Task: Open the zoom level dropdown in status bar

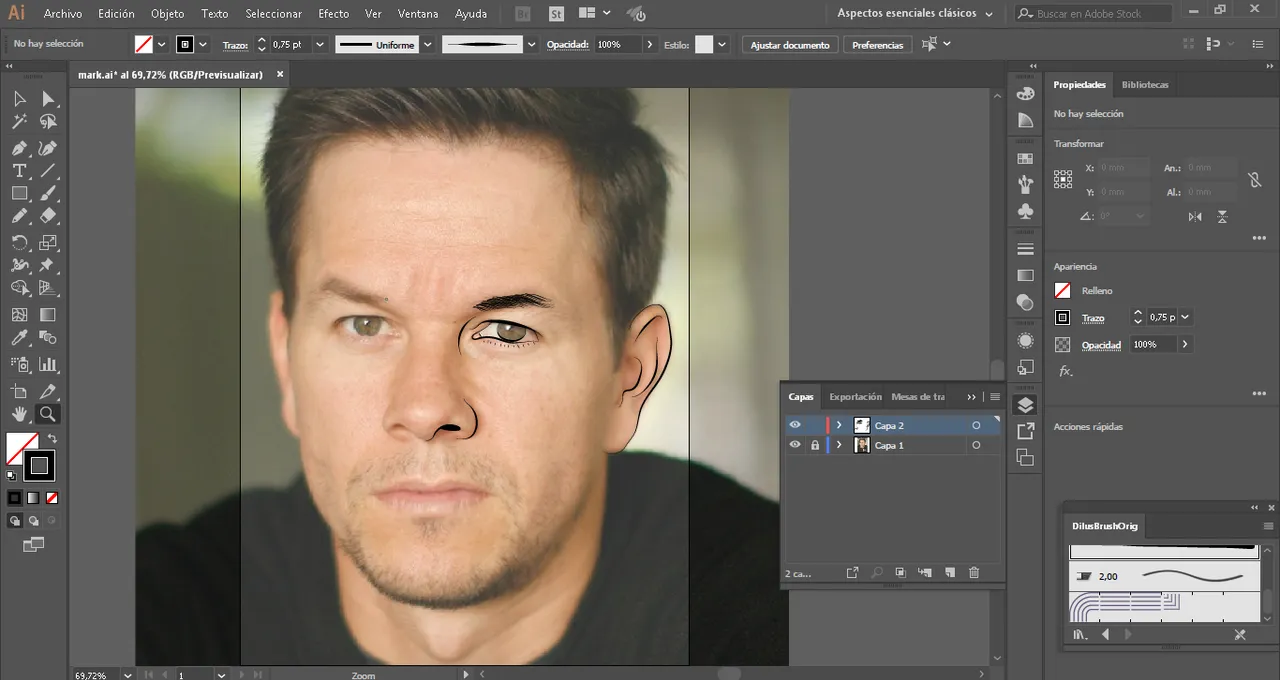Action: tap(127, 675)
